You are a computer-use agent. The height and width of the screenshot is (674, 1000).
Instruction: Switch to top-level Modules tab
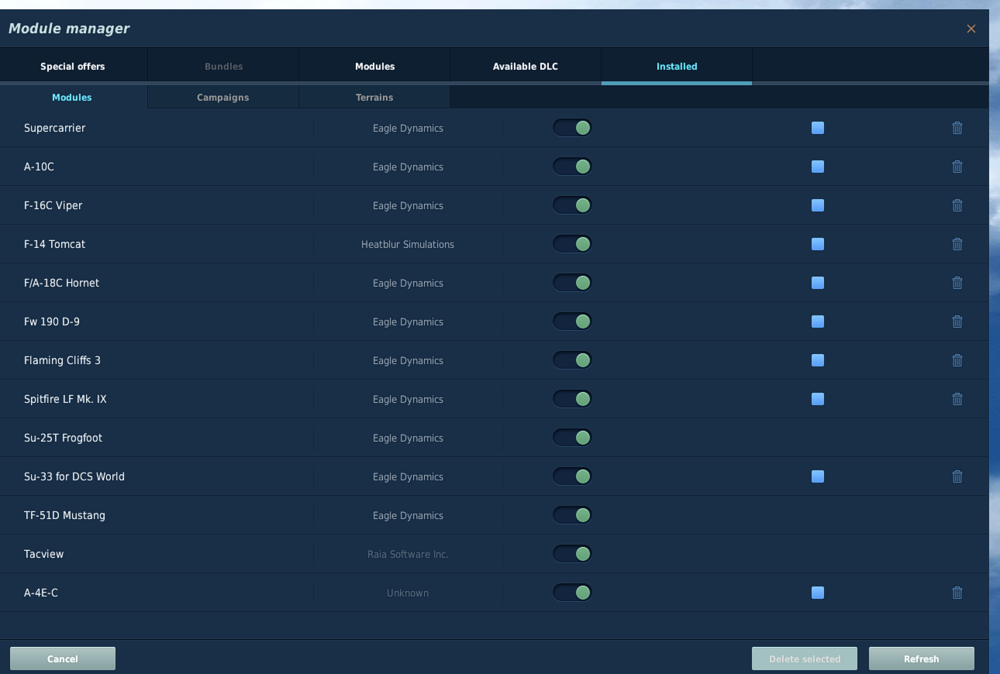click(374, 66)
